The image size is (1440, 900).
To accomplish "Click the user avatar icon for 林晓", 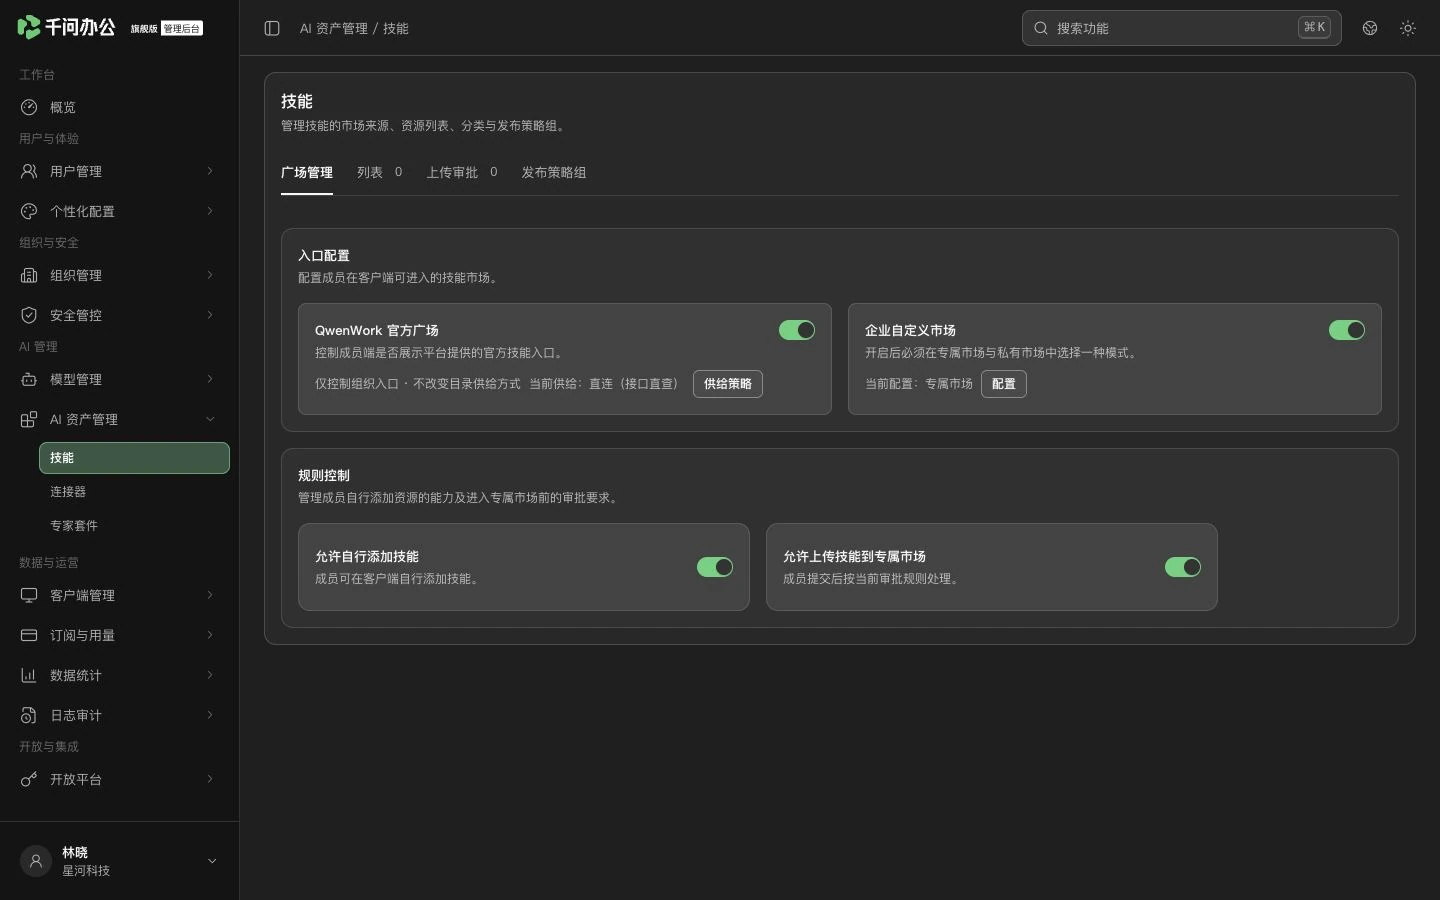I will tap(36, 861).
